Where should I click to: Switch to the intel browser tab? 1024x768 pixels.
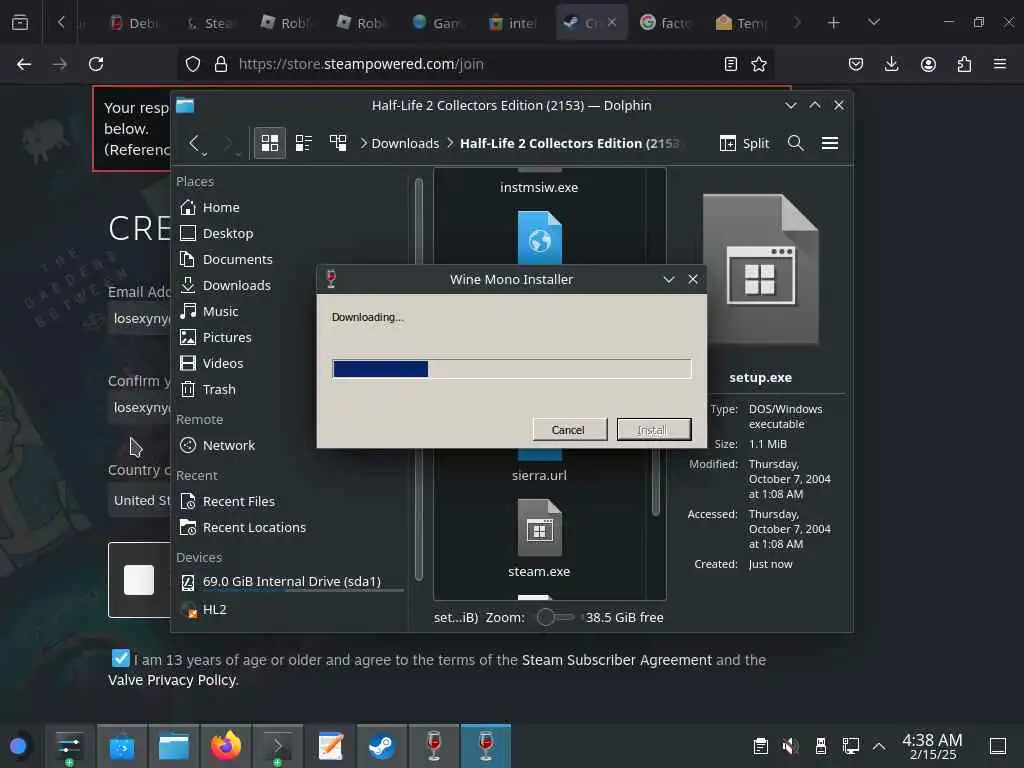[x=513, y=23]
